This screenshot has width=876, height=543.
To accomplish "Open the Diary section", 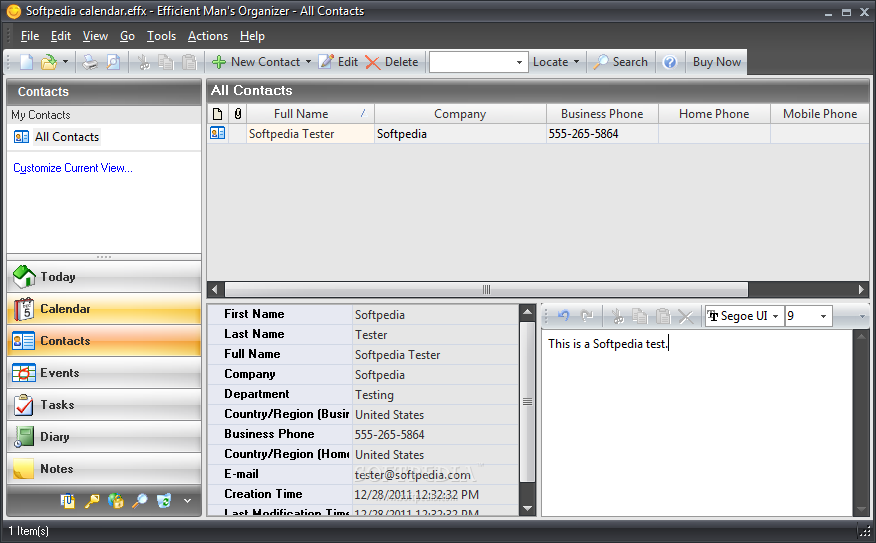I will click(x=104, y=437).
